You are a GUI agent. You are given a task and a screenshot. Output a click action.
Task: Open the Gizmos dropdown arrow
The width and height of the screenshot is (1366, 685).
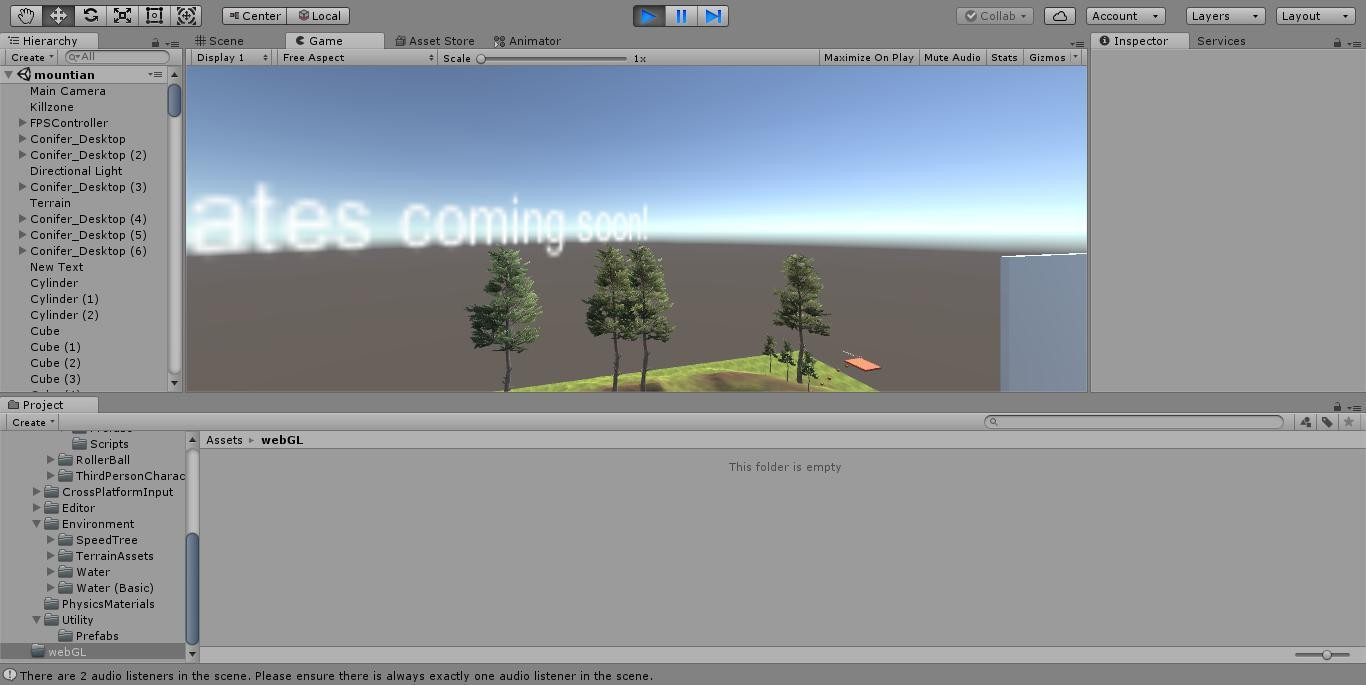pos(1076,58)
